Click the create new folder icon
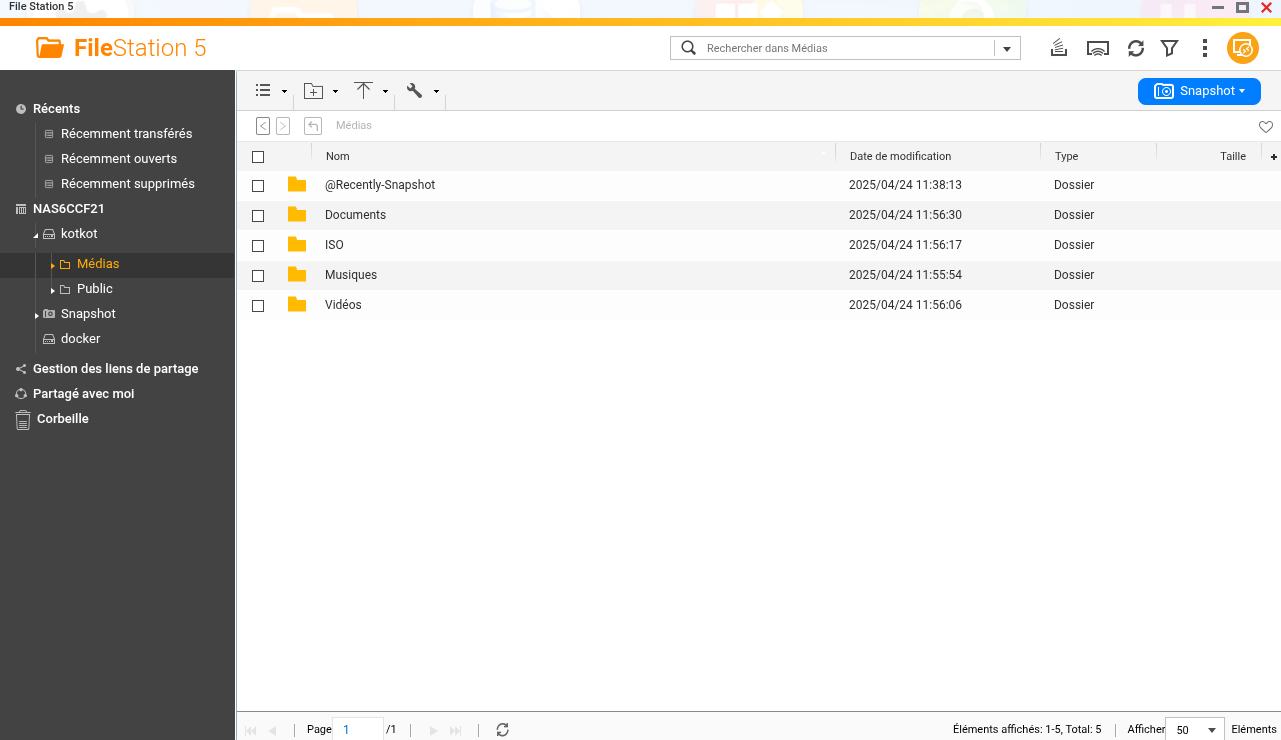1281x740 pixels. (313, 91)
